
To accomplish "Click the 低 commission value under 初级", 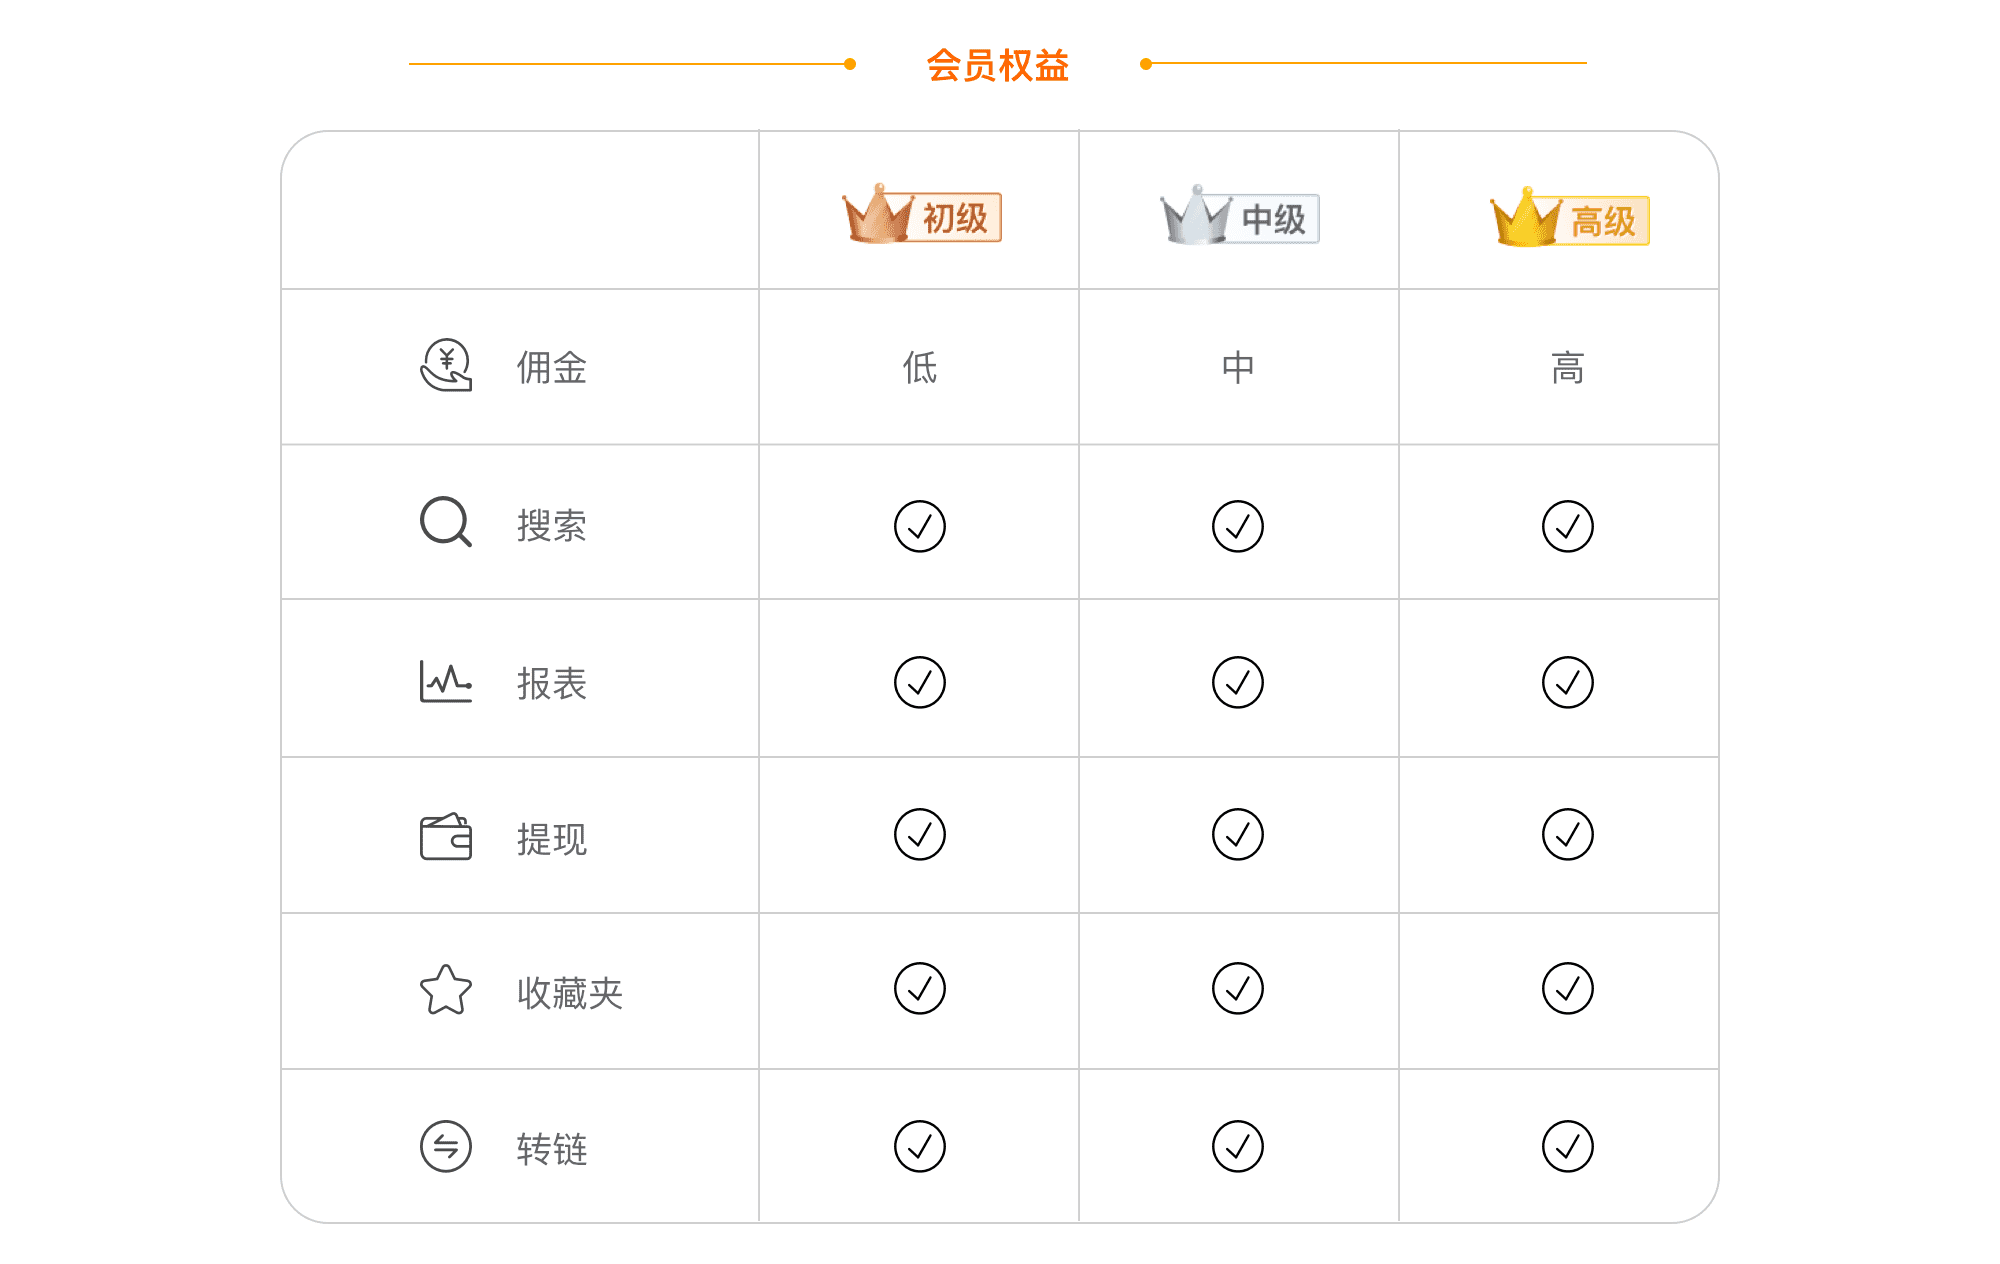I will pos(919,367).
